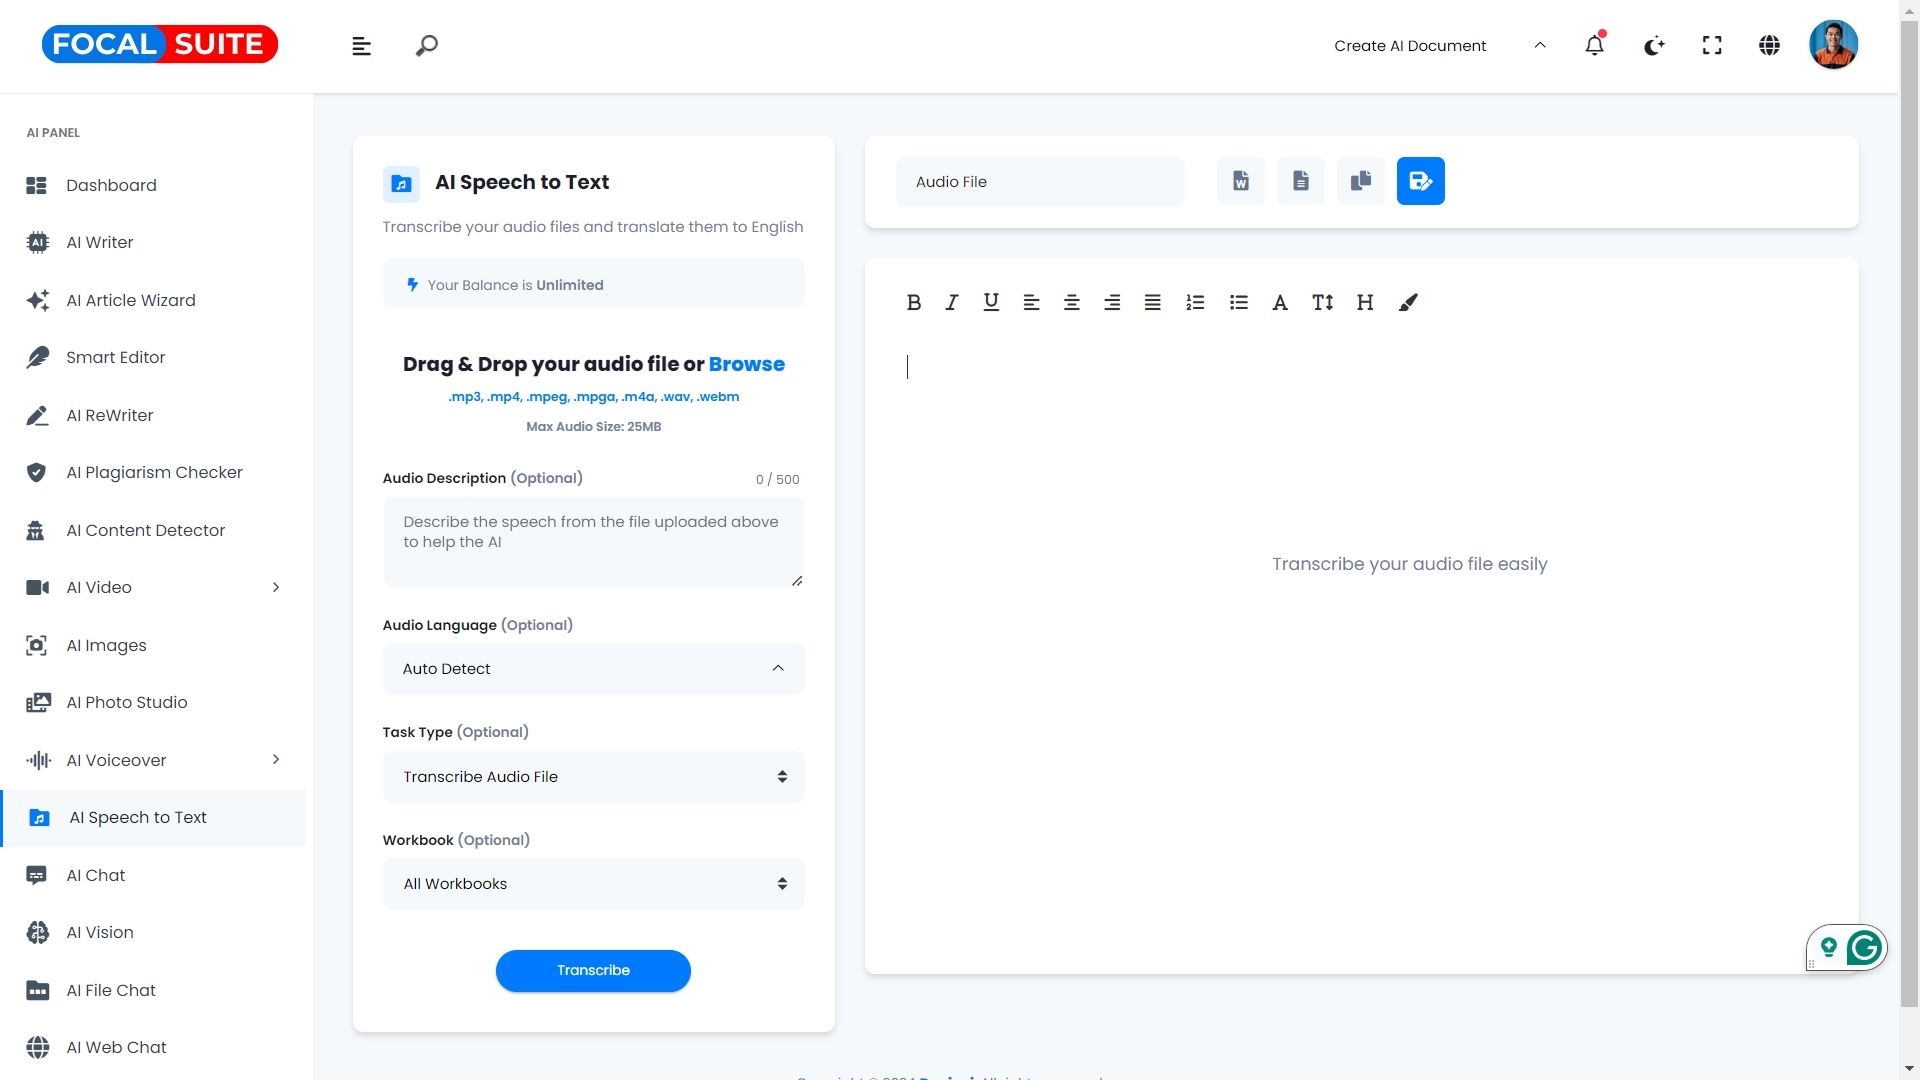Viewport: 1920px width, 1080px height.
Task: Click the Browse link
Action: coord(746,364)
